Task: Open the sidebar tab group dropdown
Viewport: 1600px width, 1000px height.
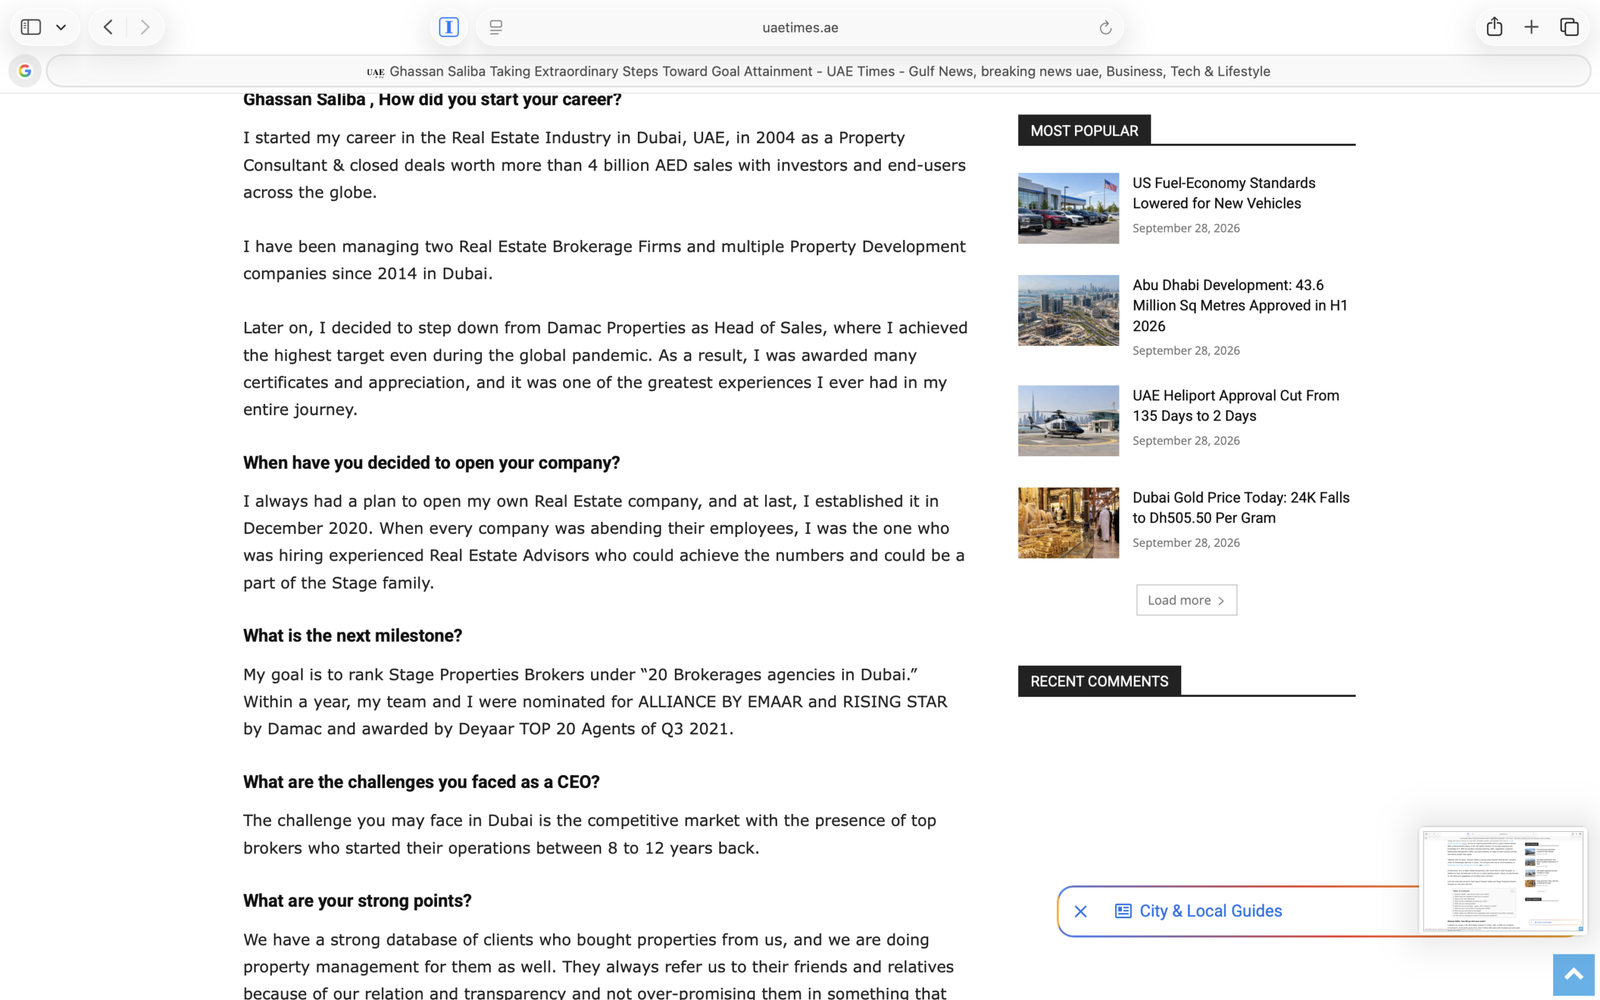Action: [61, 27]
